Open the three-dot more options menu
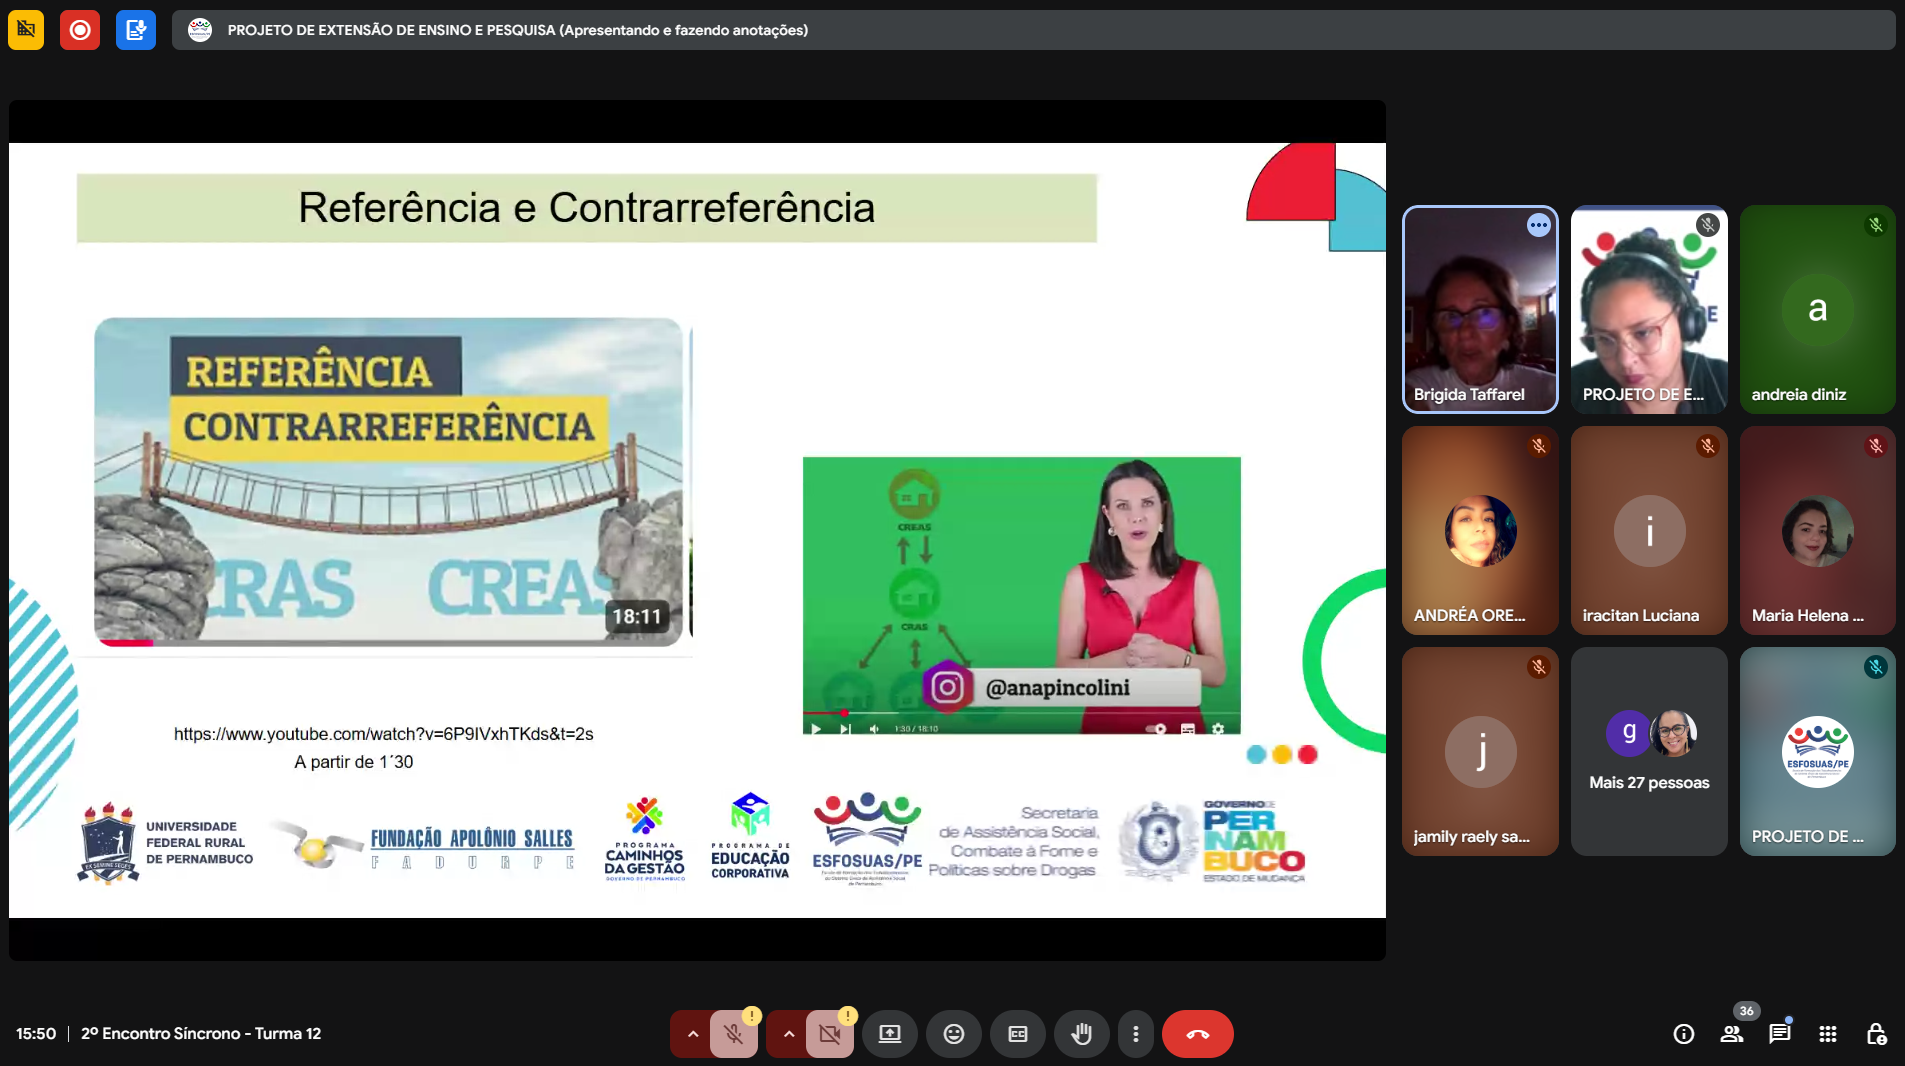This screenshot has height=1066, width=1905. (1135, 1034)
